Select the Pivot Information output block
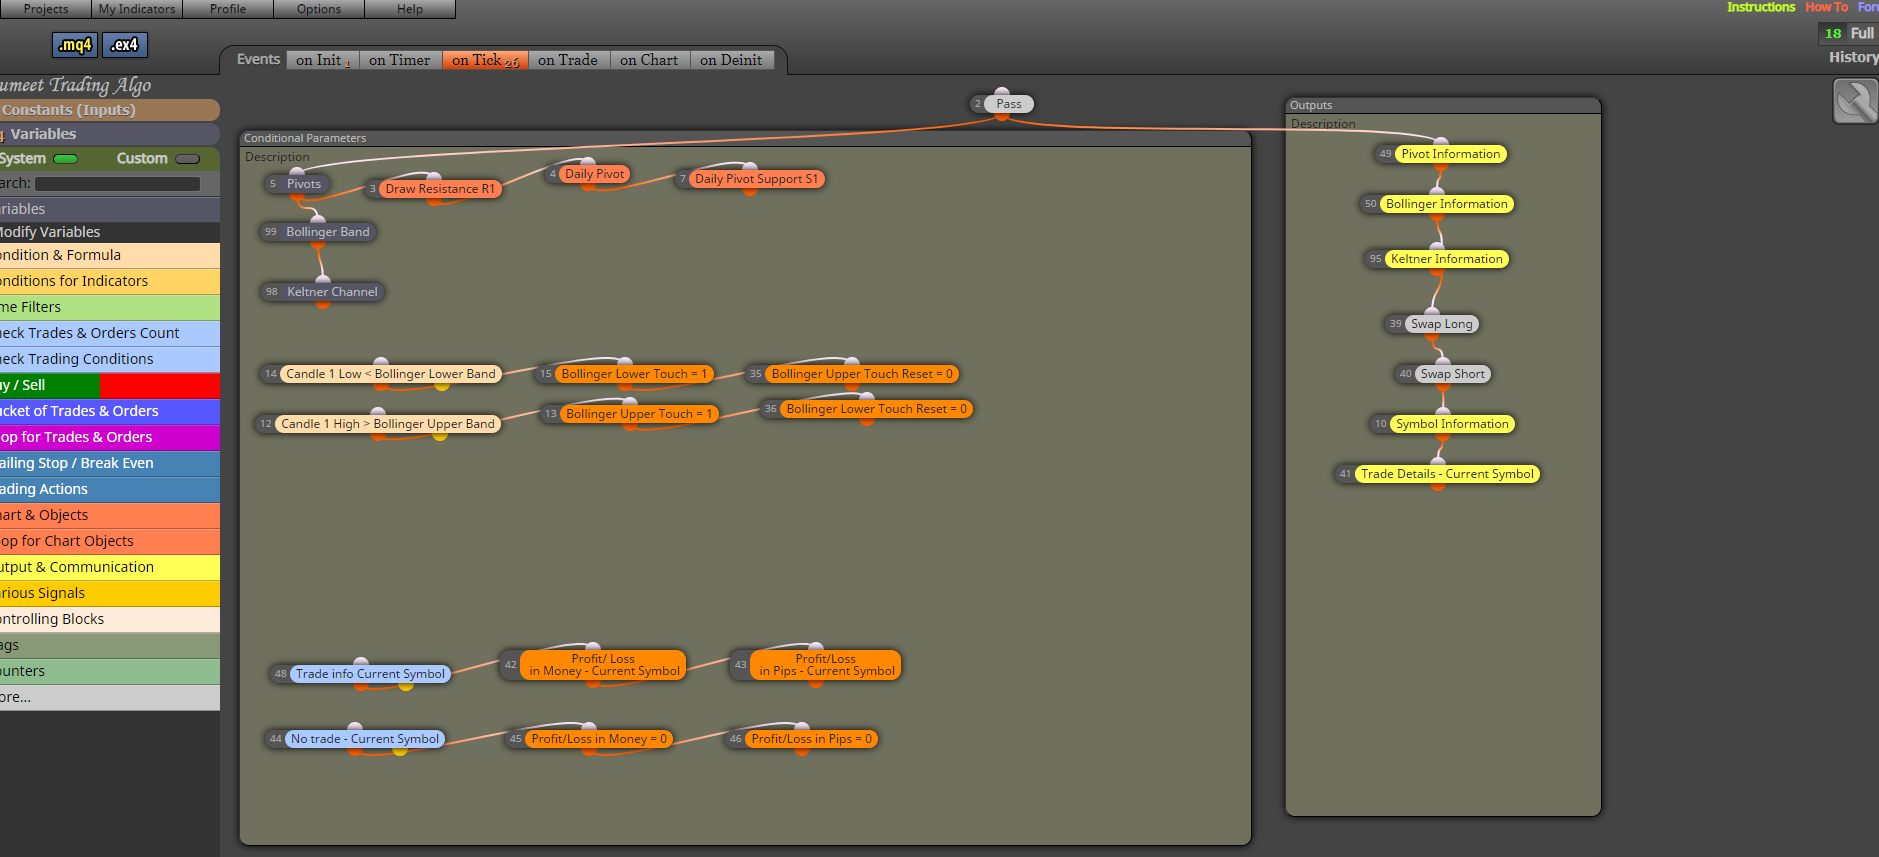The width and height of the screenshot is (1879, 857). coord(1450,154)
